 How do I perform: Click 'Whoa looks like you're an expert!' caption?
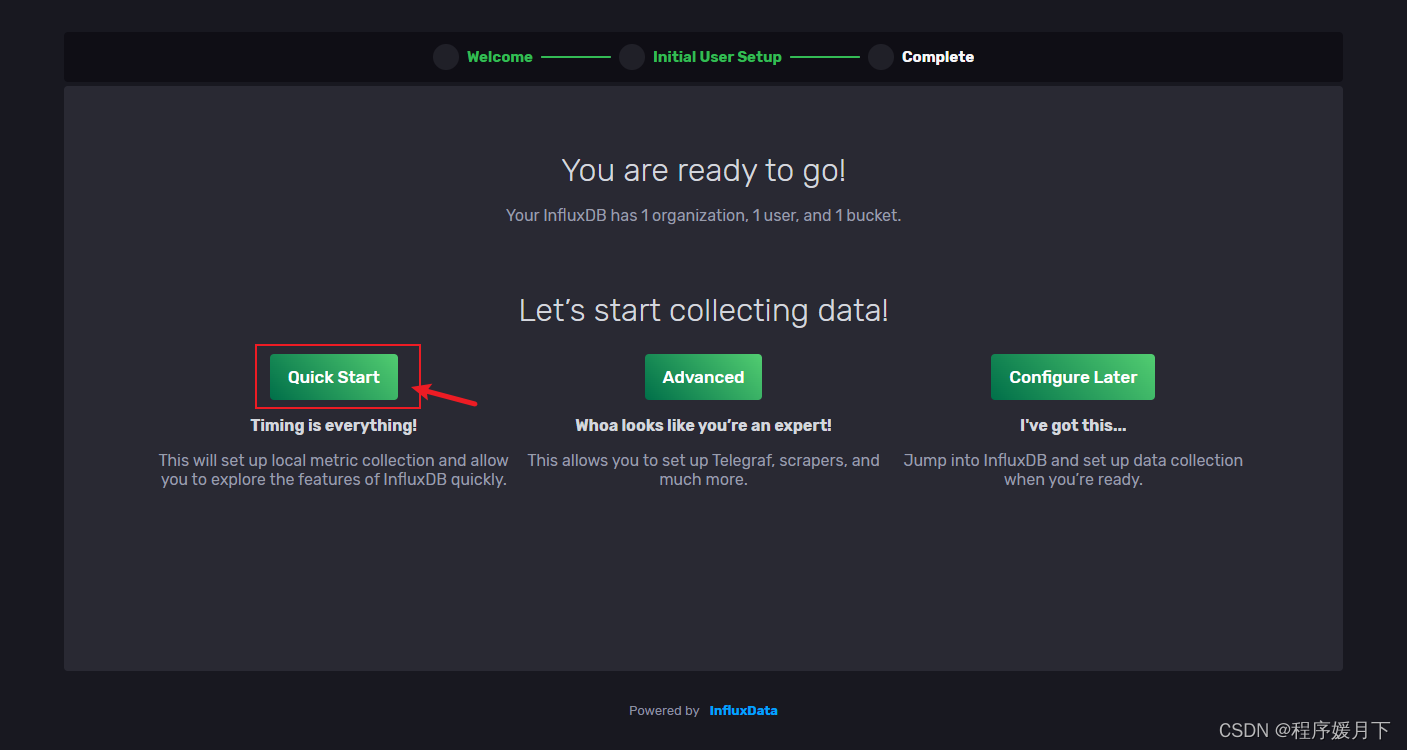click(x=703, y=425)
